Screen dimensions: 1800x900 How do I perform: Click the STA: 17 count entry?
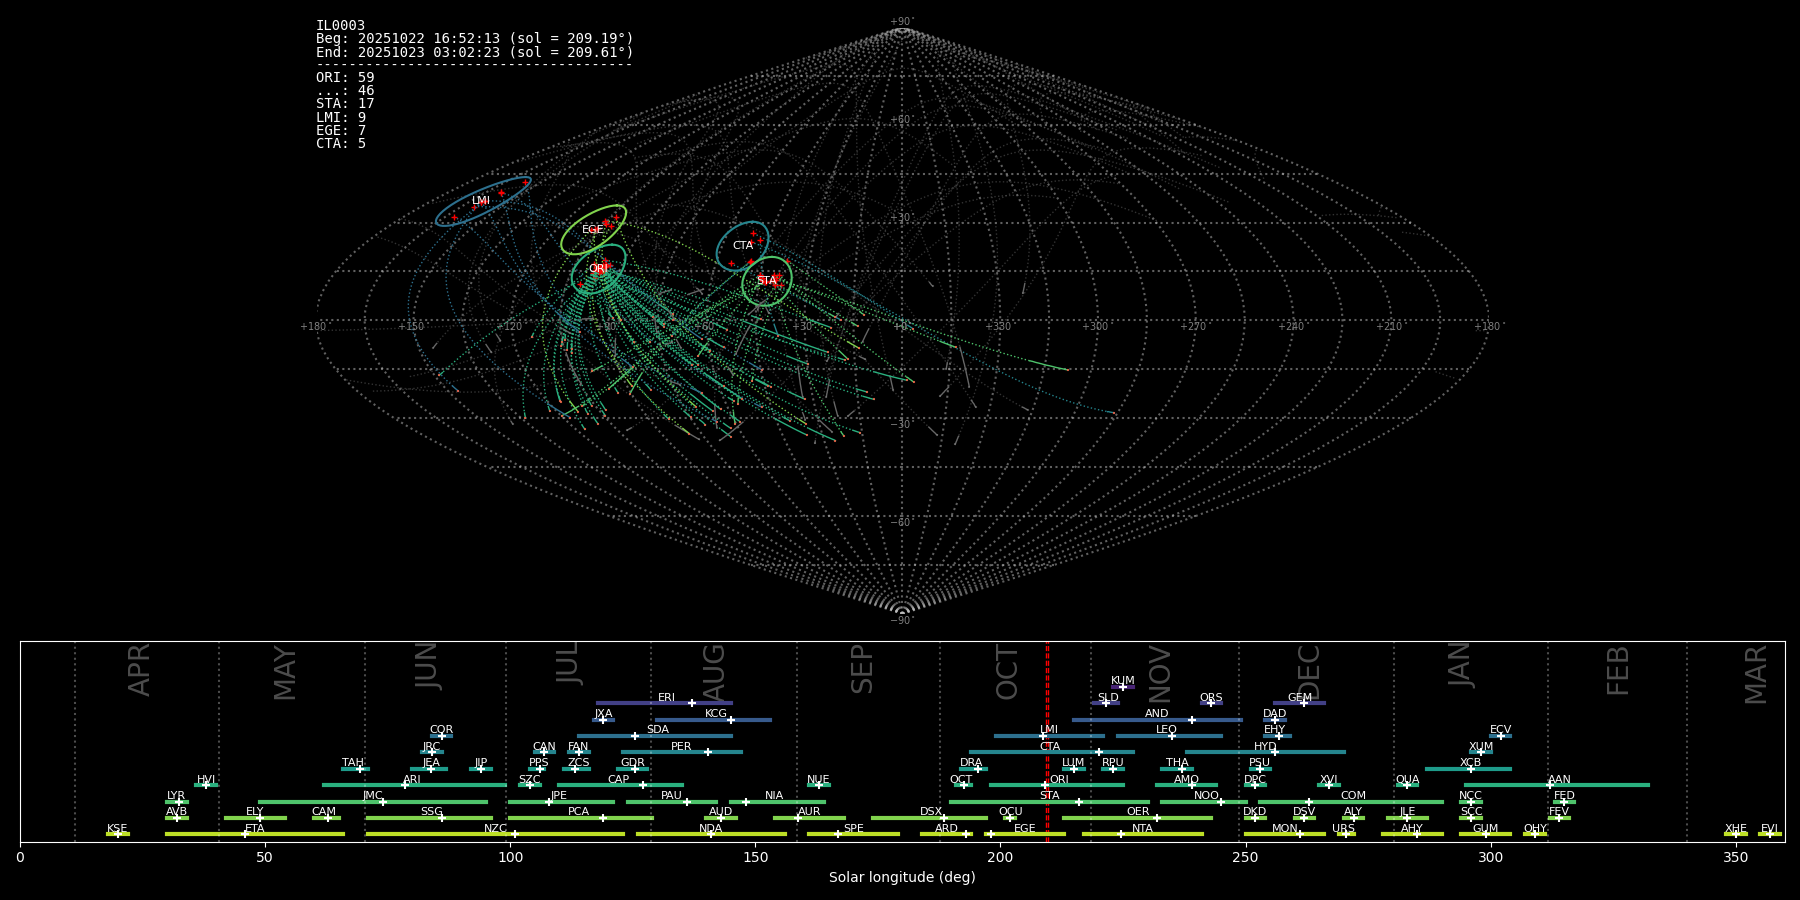click(x=345, y=104)
